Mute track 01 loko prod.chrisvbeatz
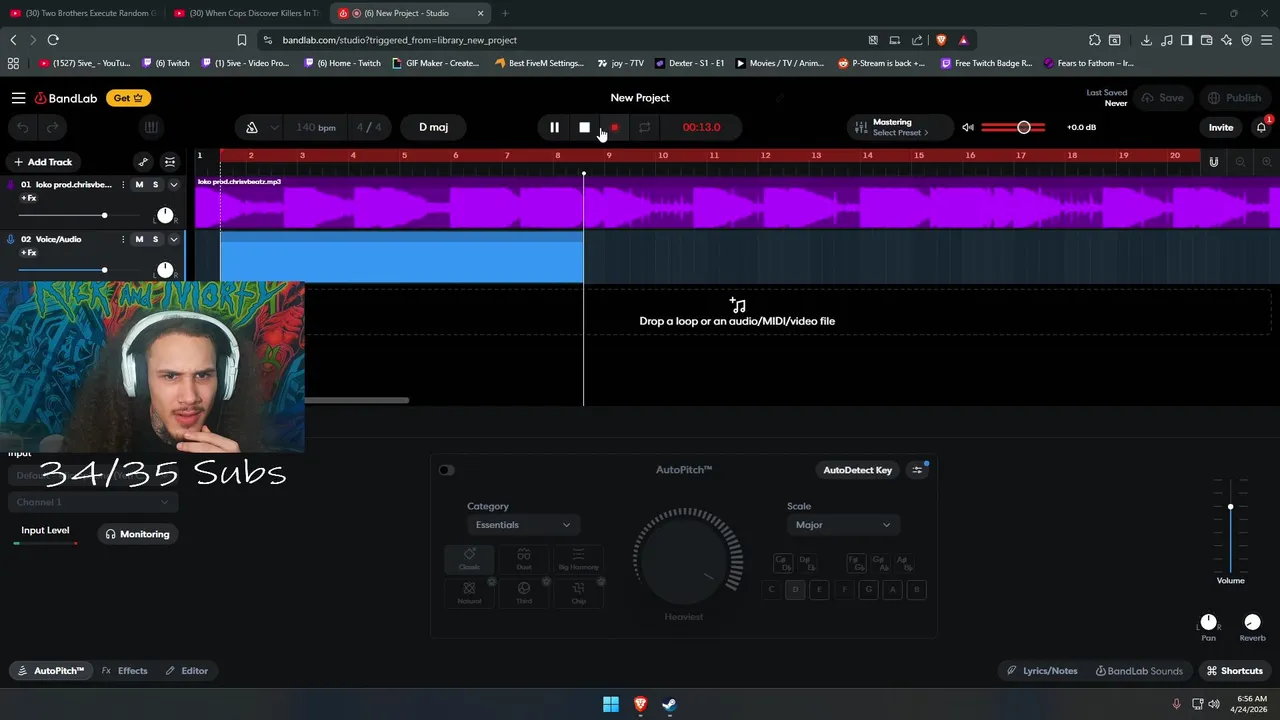Screen dimensions: 1280x720 click(x=139, y=184)
